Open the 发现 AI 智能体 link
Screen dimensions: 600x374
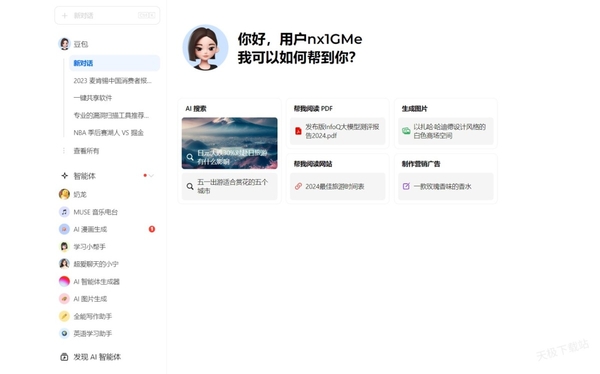tap(97, 357)
